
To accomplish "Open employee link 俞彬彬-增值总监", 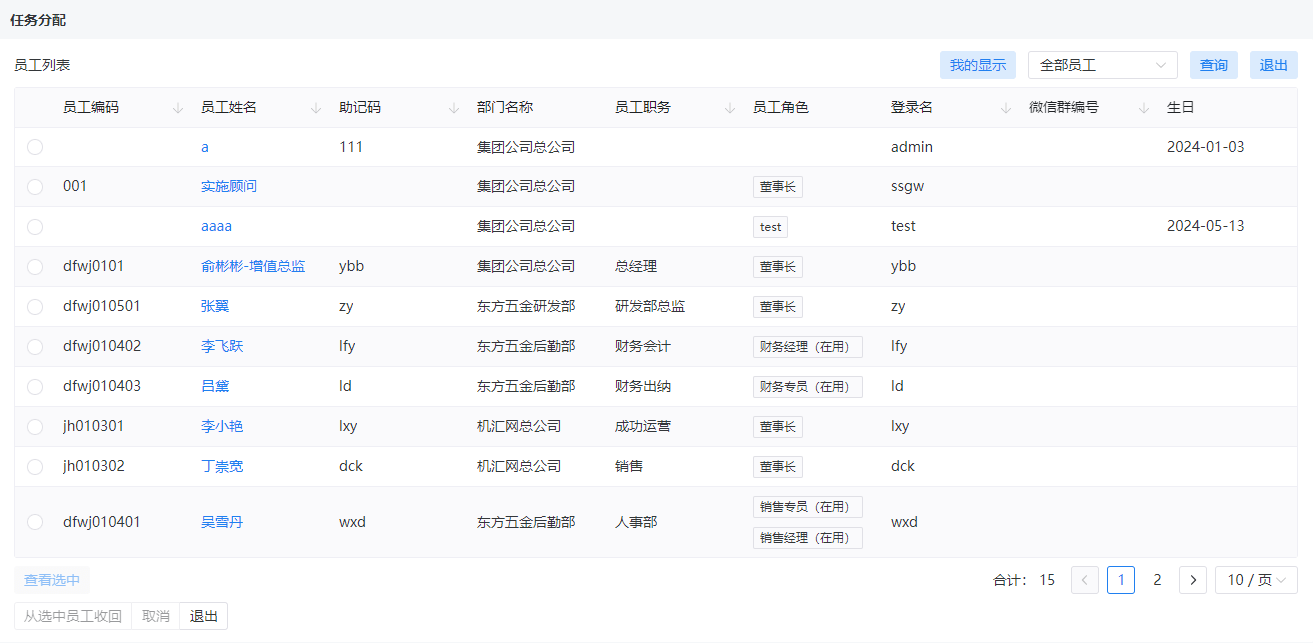I will [x=253, y=267].
